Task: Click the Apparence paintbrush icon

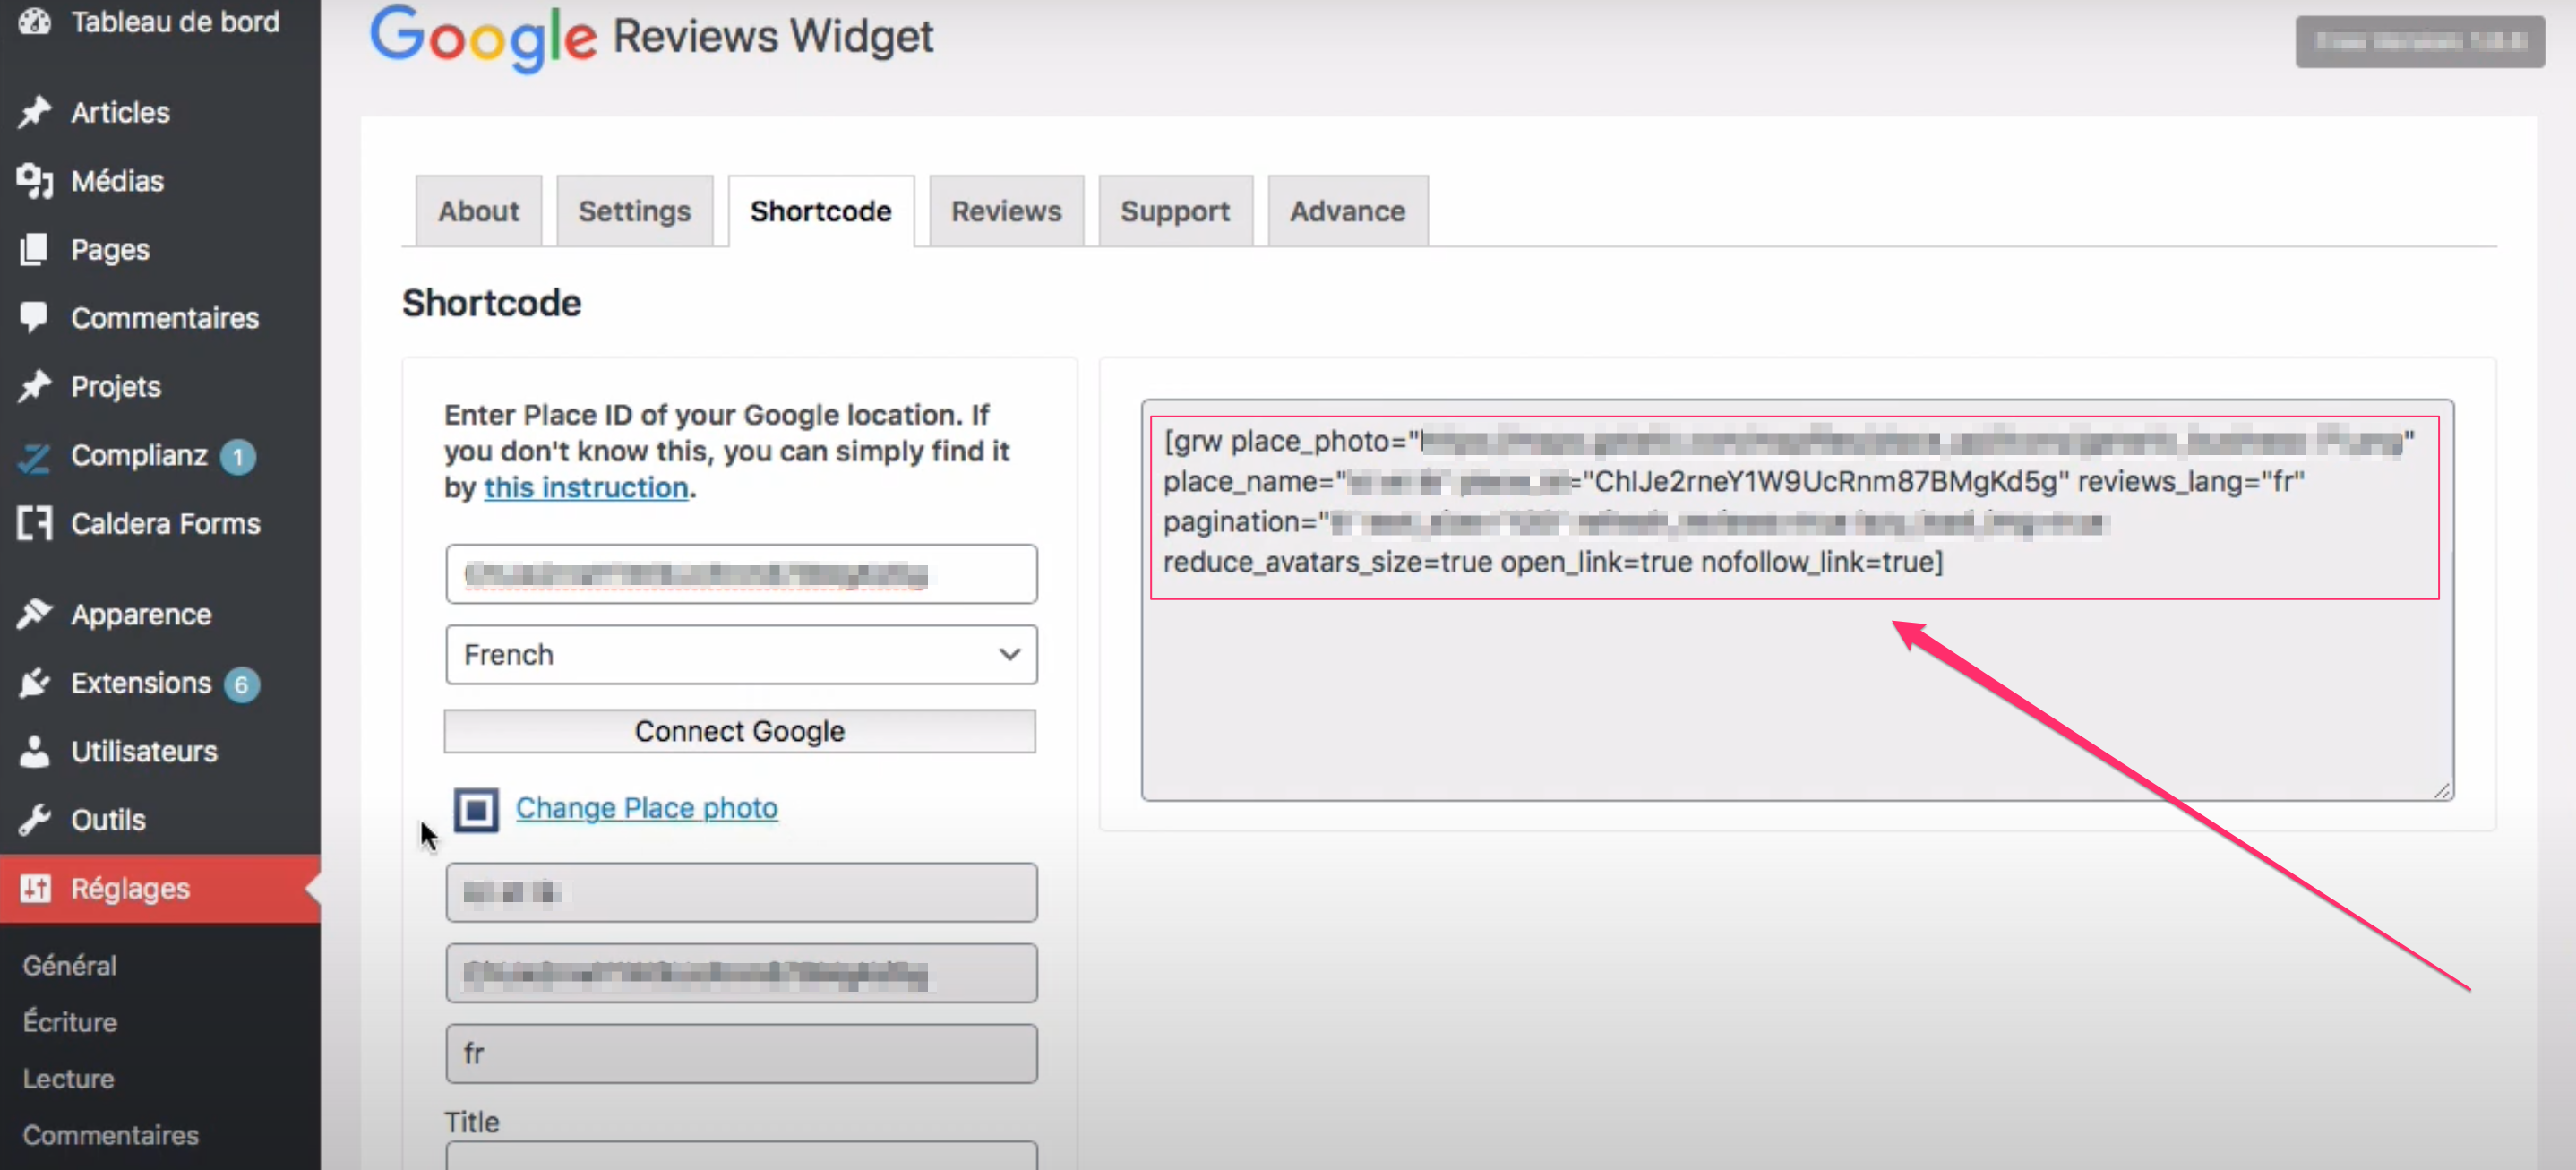Action: (x=35, y=614)
